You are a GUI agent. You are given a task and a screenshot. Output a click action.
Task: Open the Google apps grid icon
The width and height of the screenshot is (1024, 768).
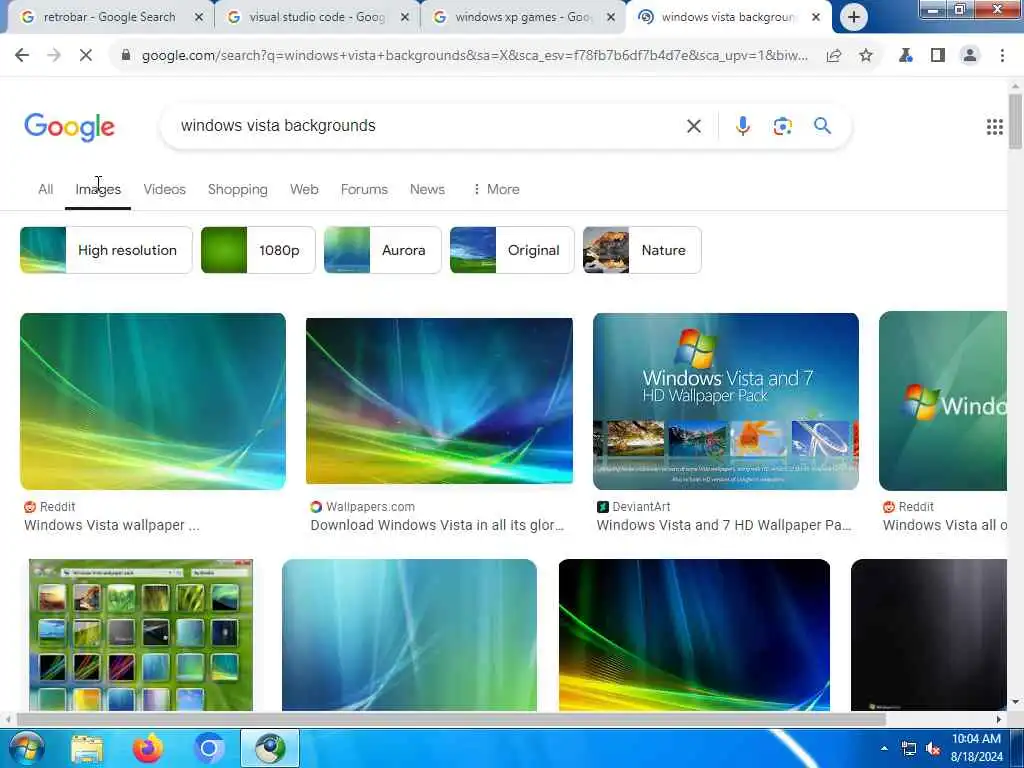[995, 127]
